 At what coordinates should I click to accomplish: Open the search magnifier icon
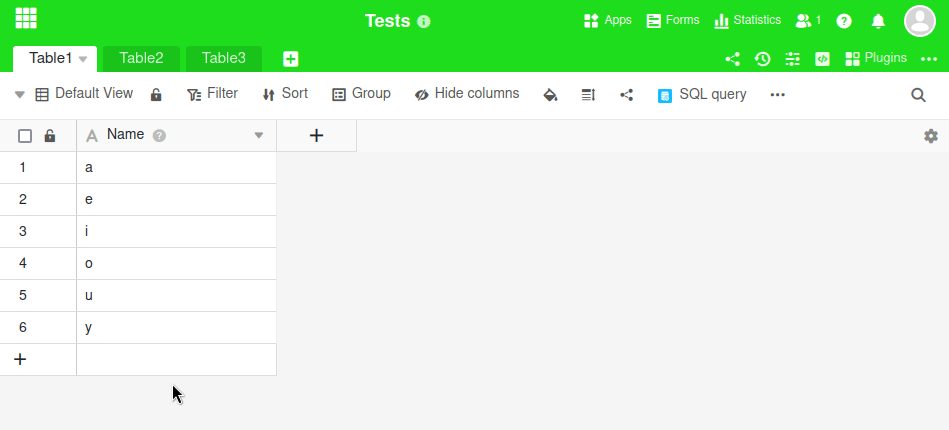tap(918, 95)
